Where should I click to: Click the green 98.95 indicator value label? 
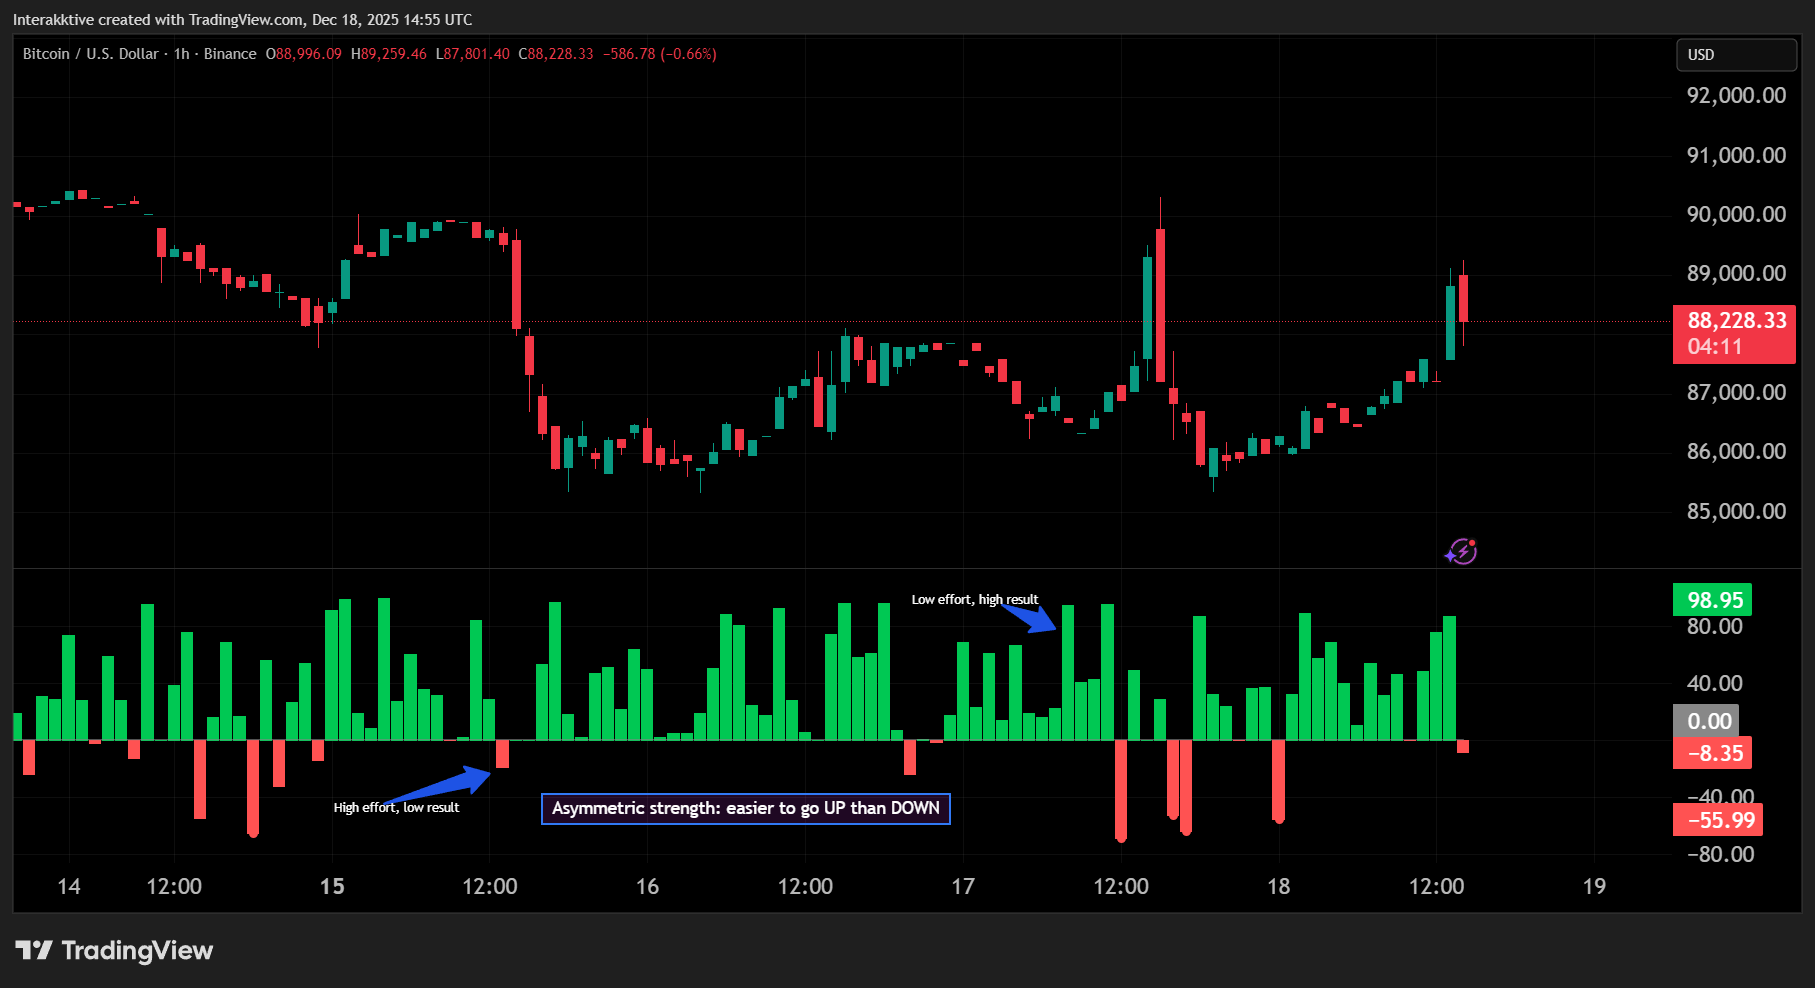1713,600
